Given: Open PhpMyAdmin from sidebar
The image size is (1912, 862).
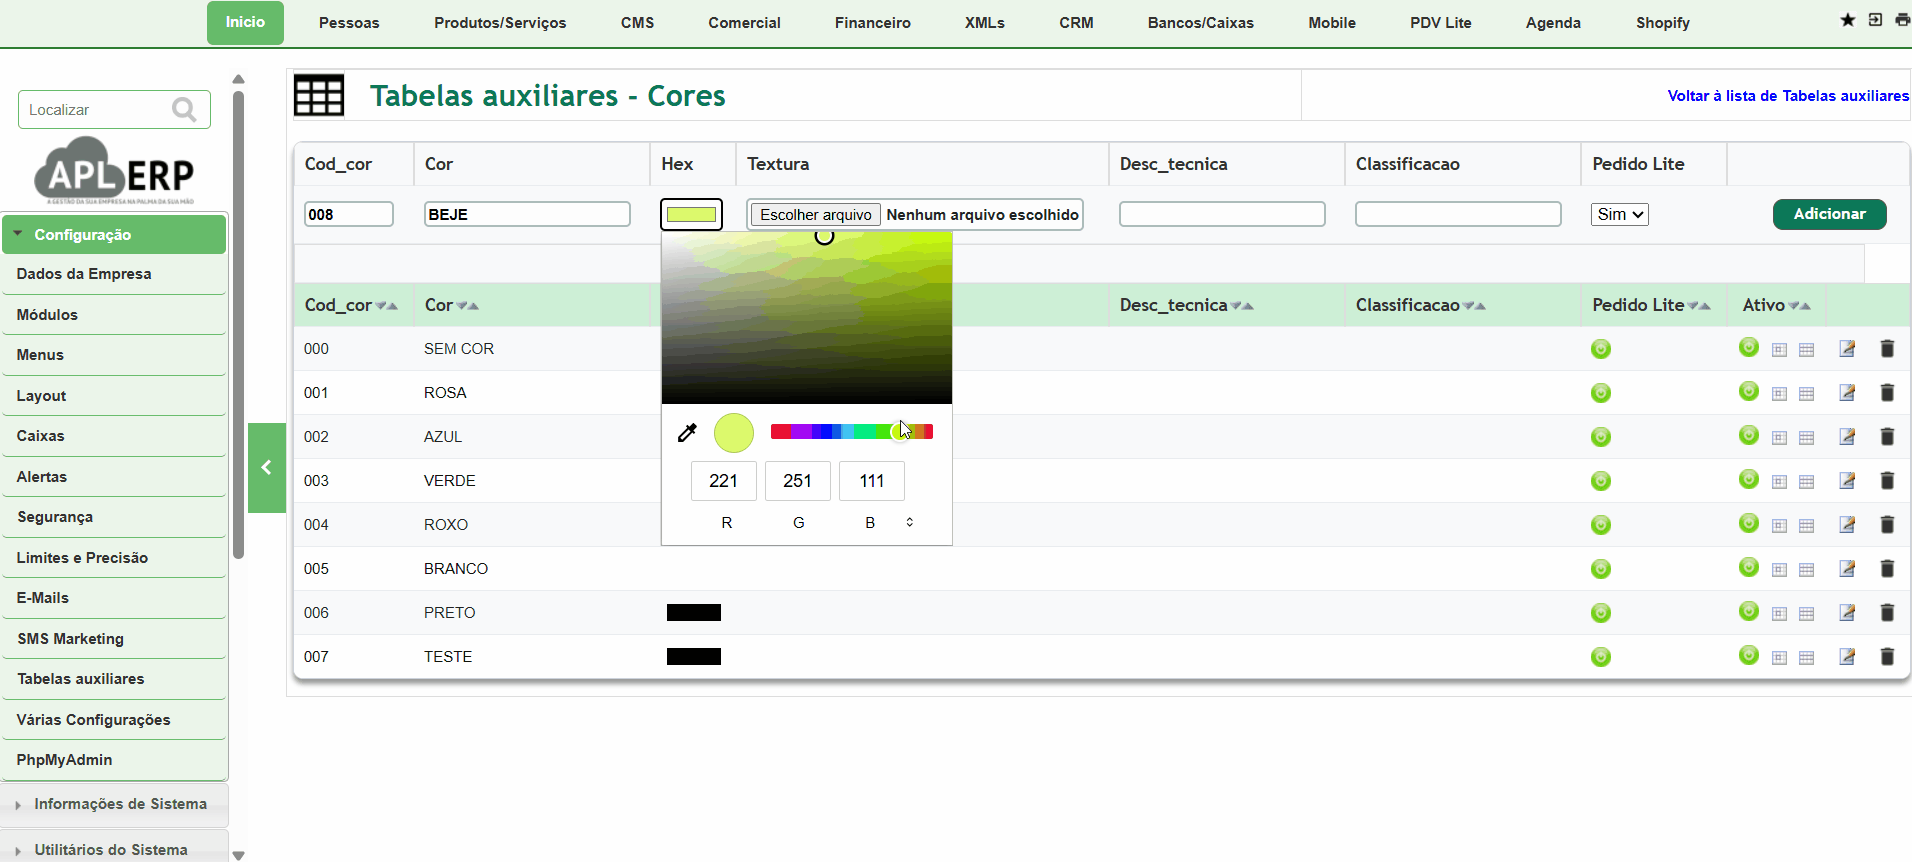Looking at the screenshot, I should coord(114,760).
